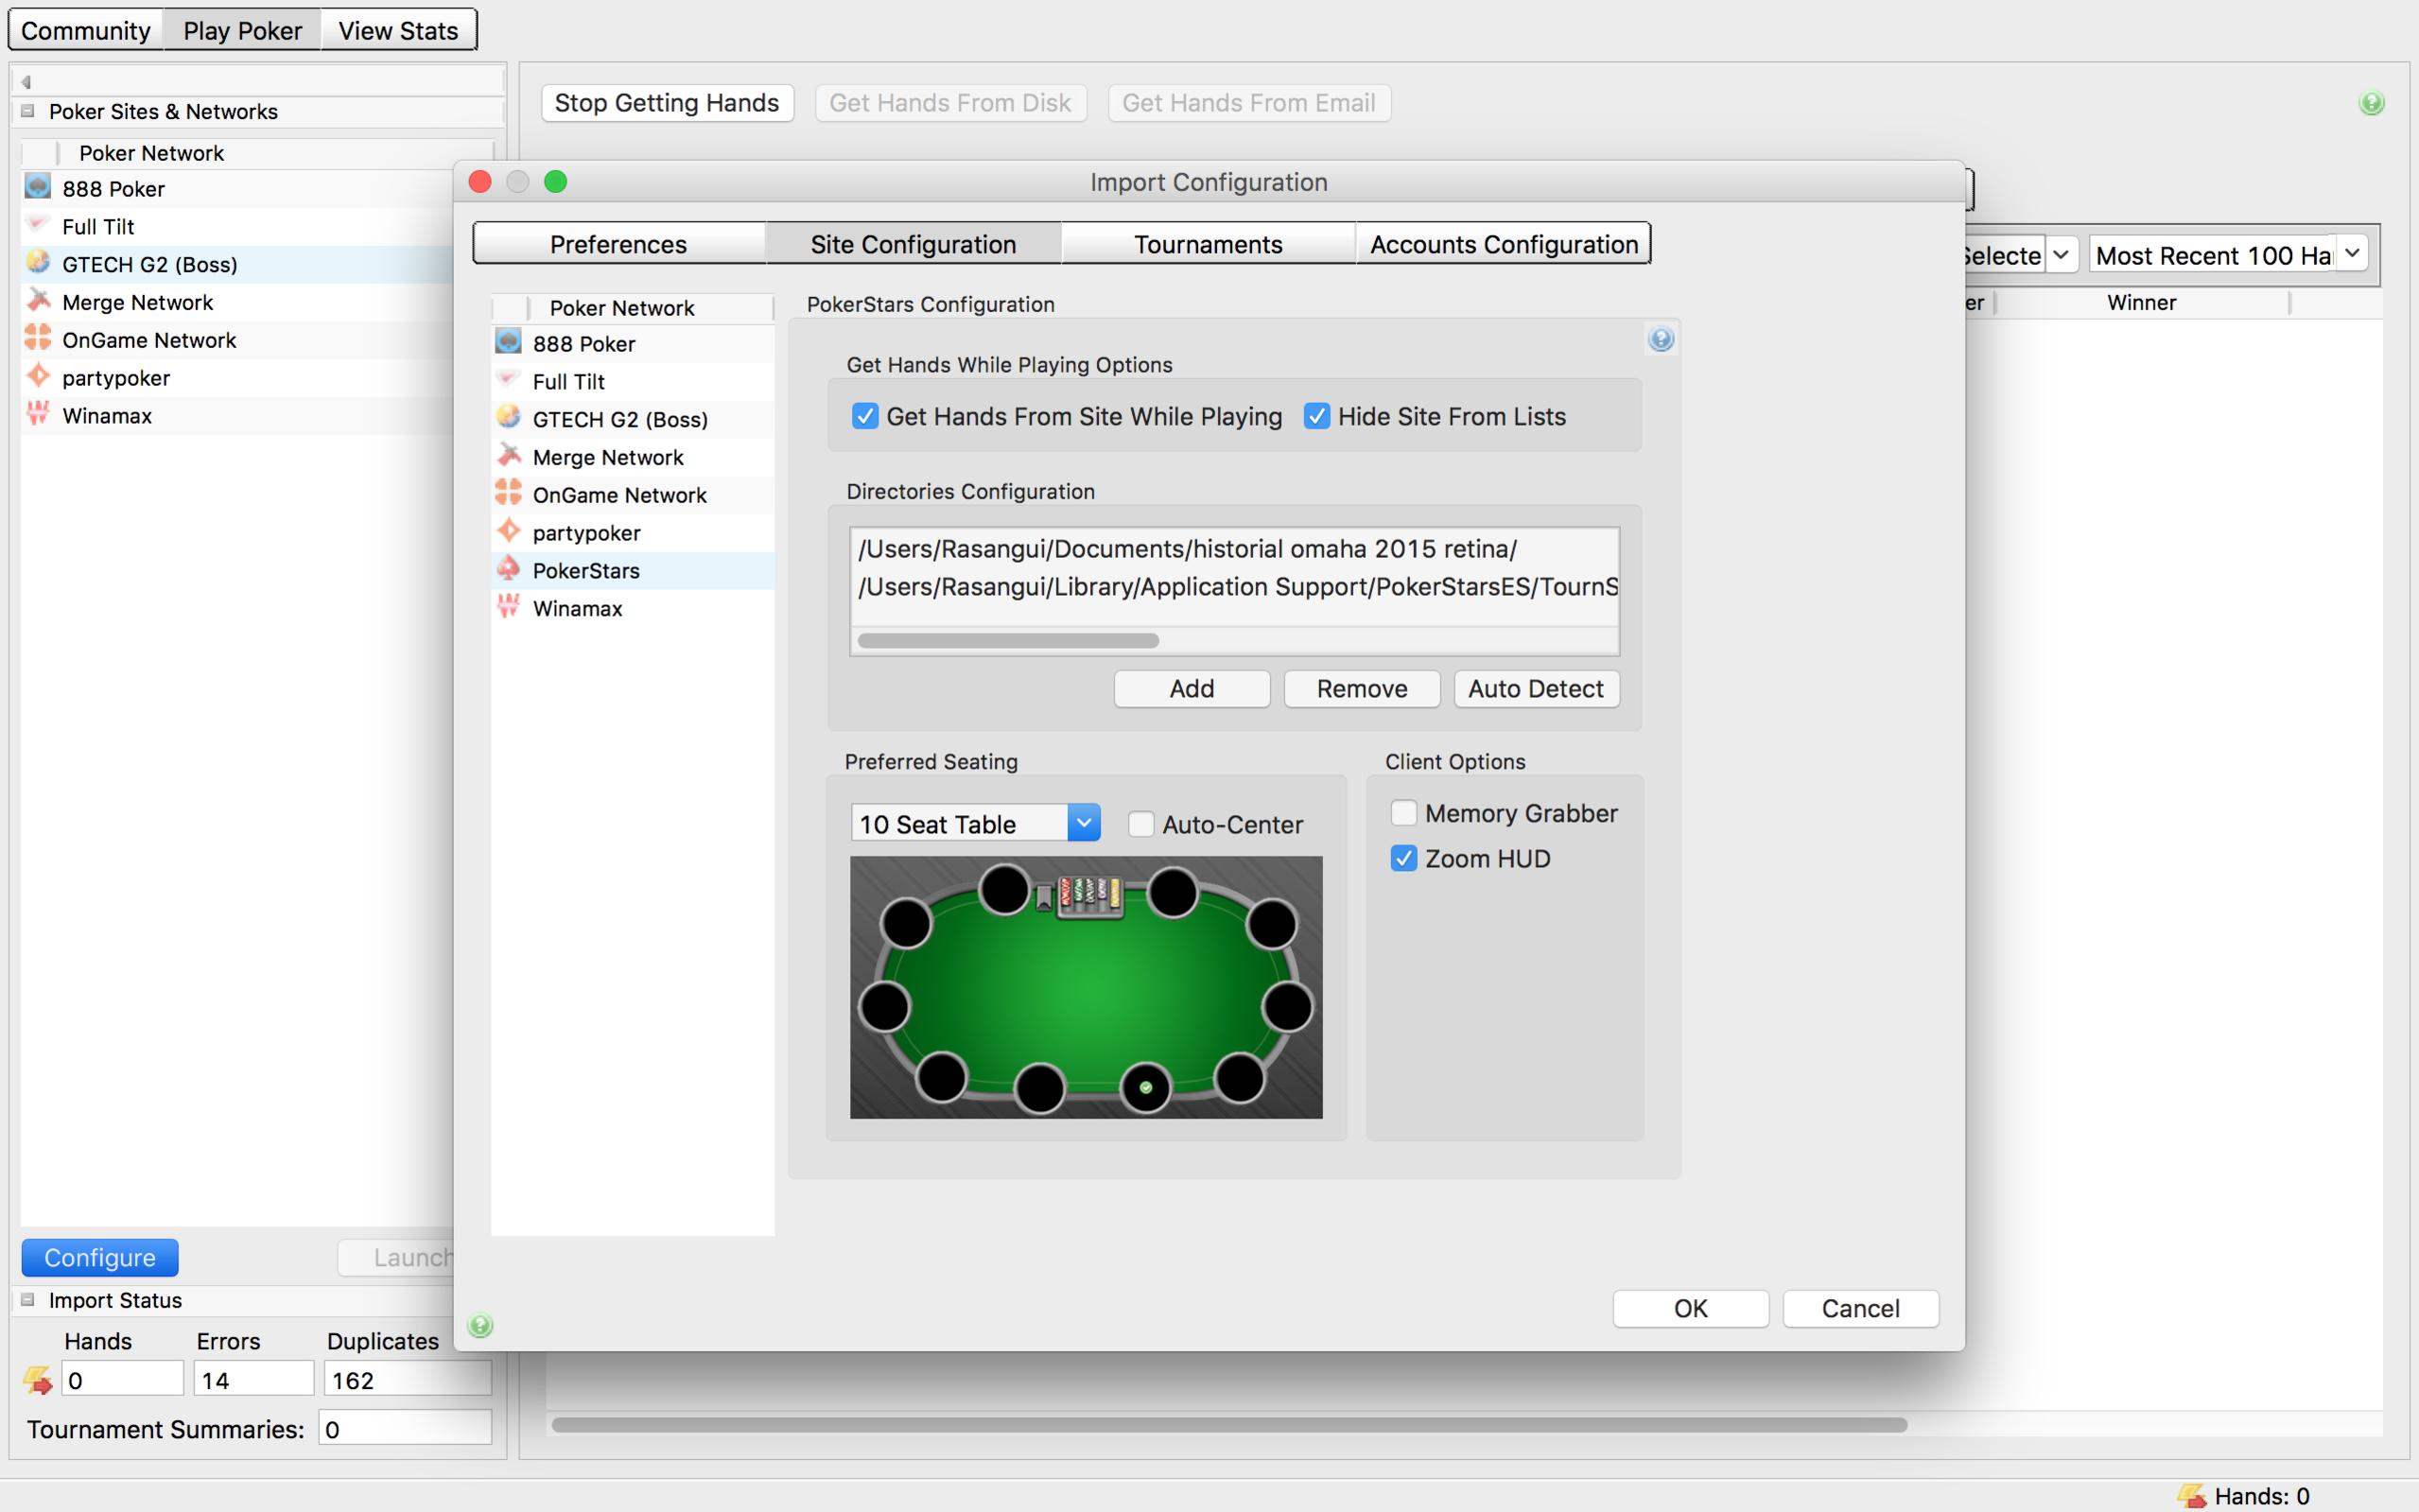Viewport: 2419px width, 1512px height.
Task: Click the Duplicates count field
Action: click(407, 1380)
